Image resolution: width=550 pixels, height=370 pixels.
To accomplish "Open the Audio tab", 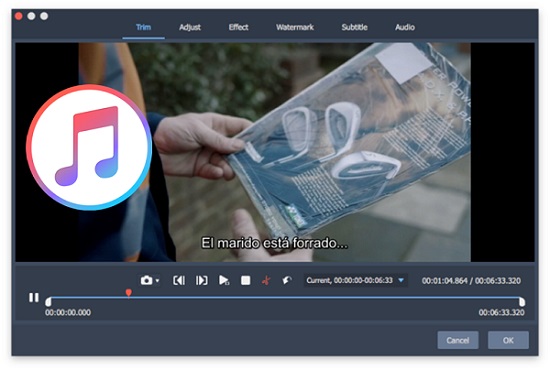I will coord(405,27).
